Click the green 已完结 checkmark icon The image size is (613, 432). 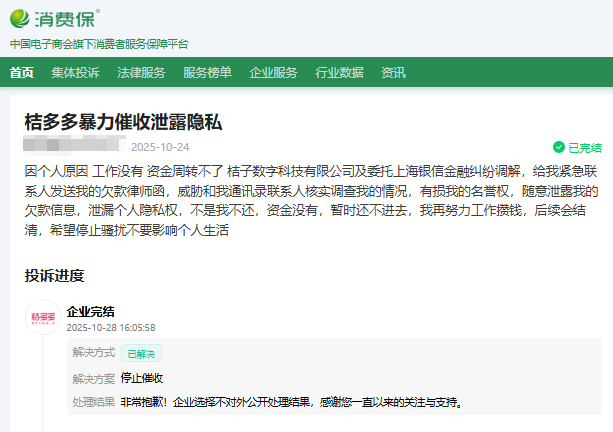559,147
